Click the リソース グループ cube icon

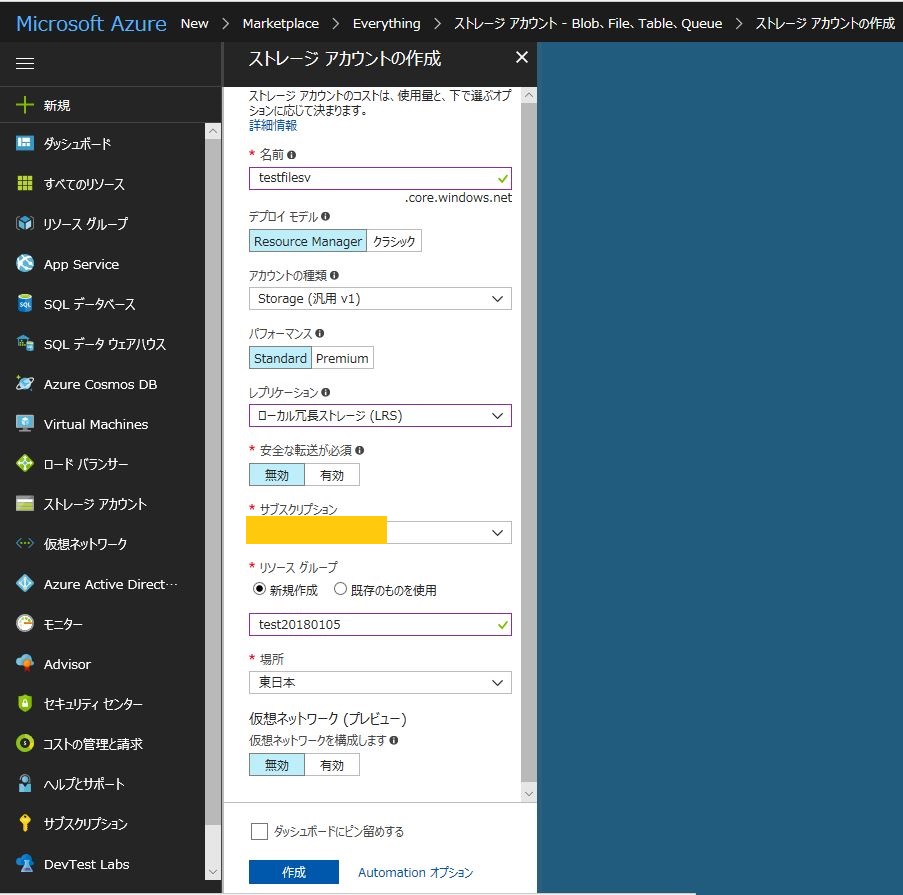click(x=25, y=223)
